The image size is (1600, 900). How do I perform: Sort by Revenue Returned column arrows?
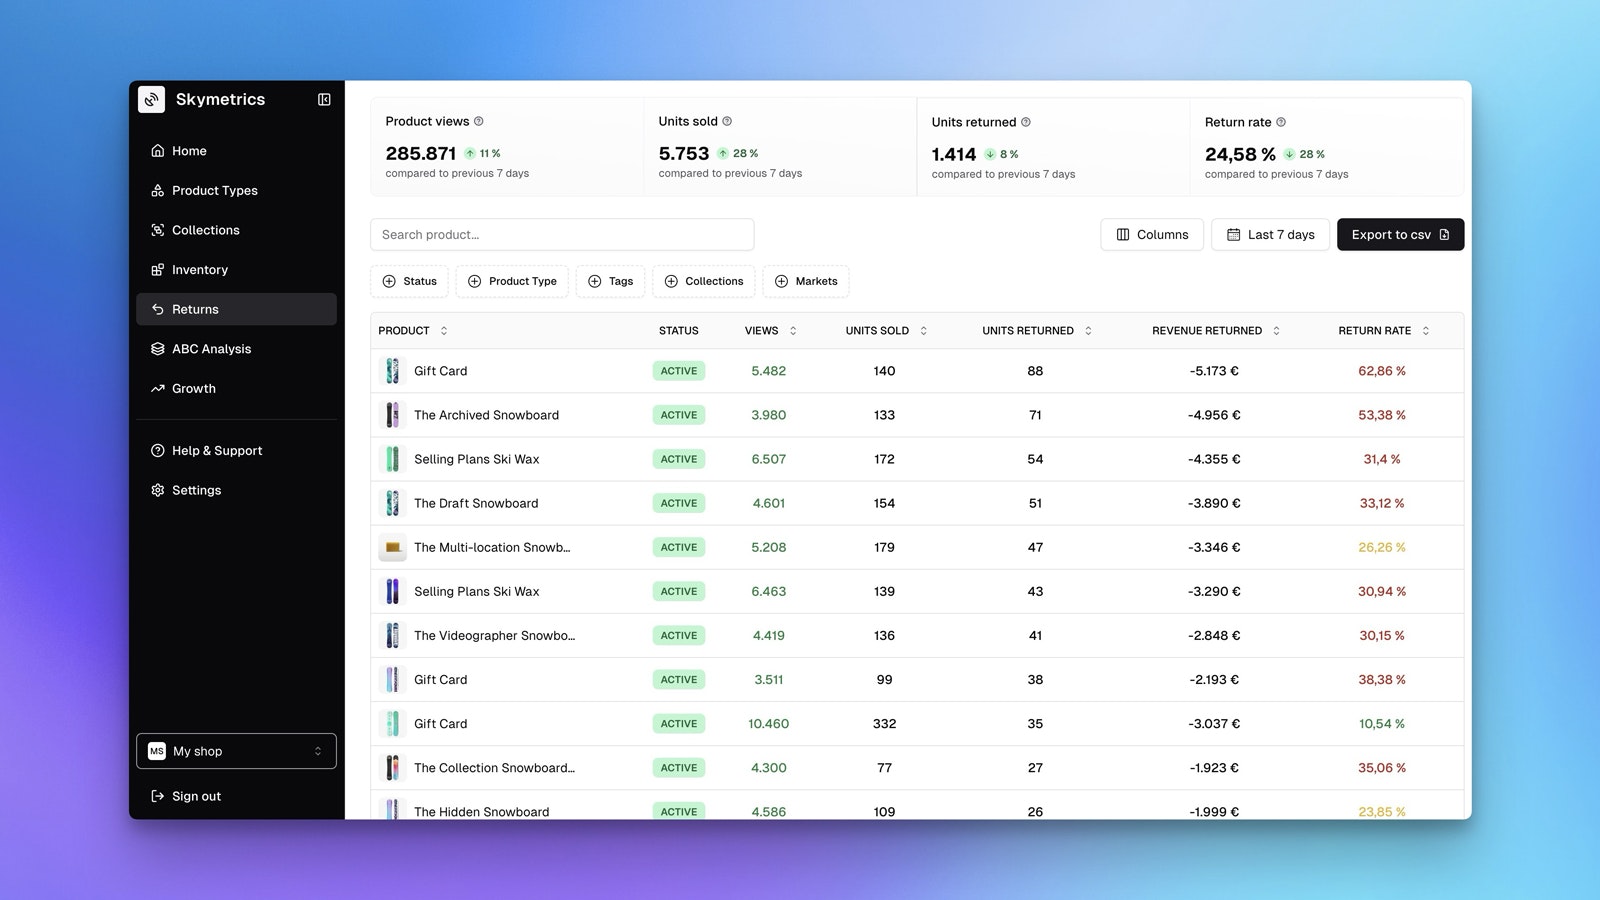1276,331
